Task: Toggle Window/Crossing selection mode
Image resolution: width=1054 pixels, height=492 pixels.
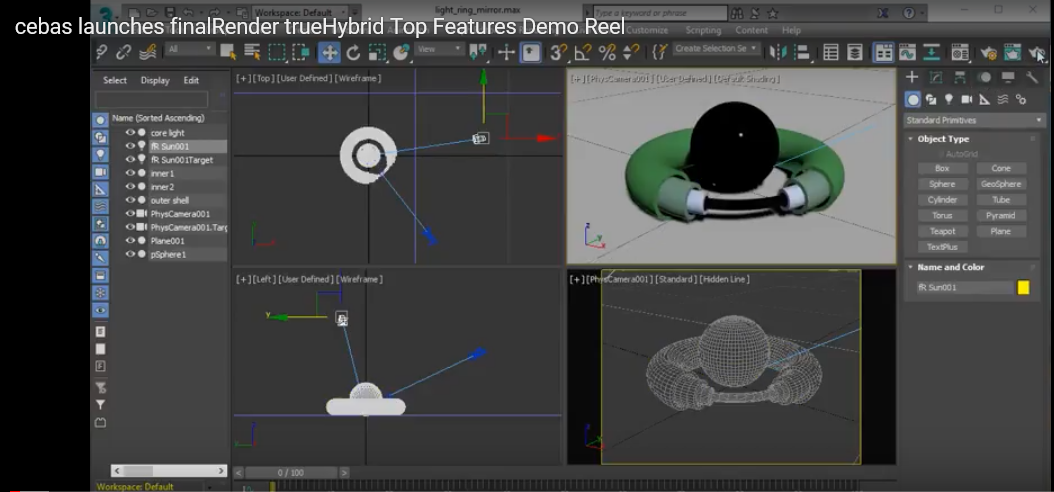Action: (x=300, y=52)
